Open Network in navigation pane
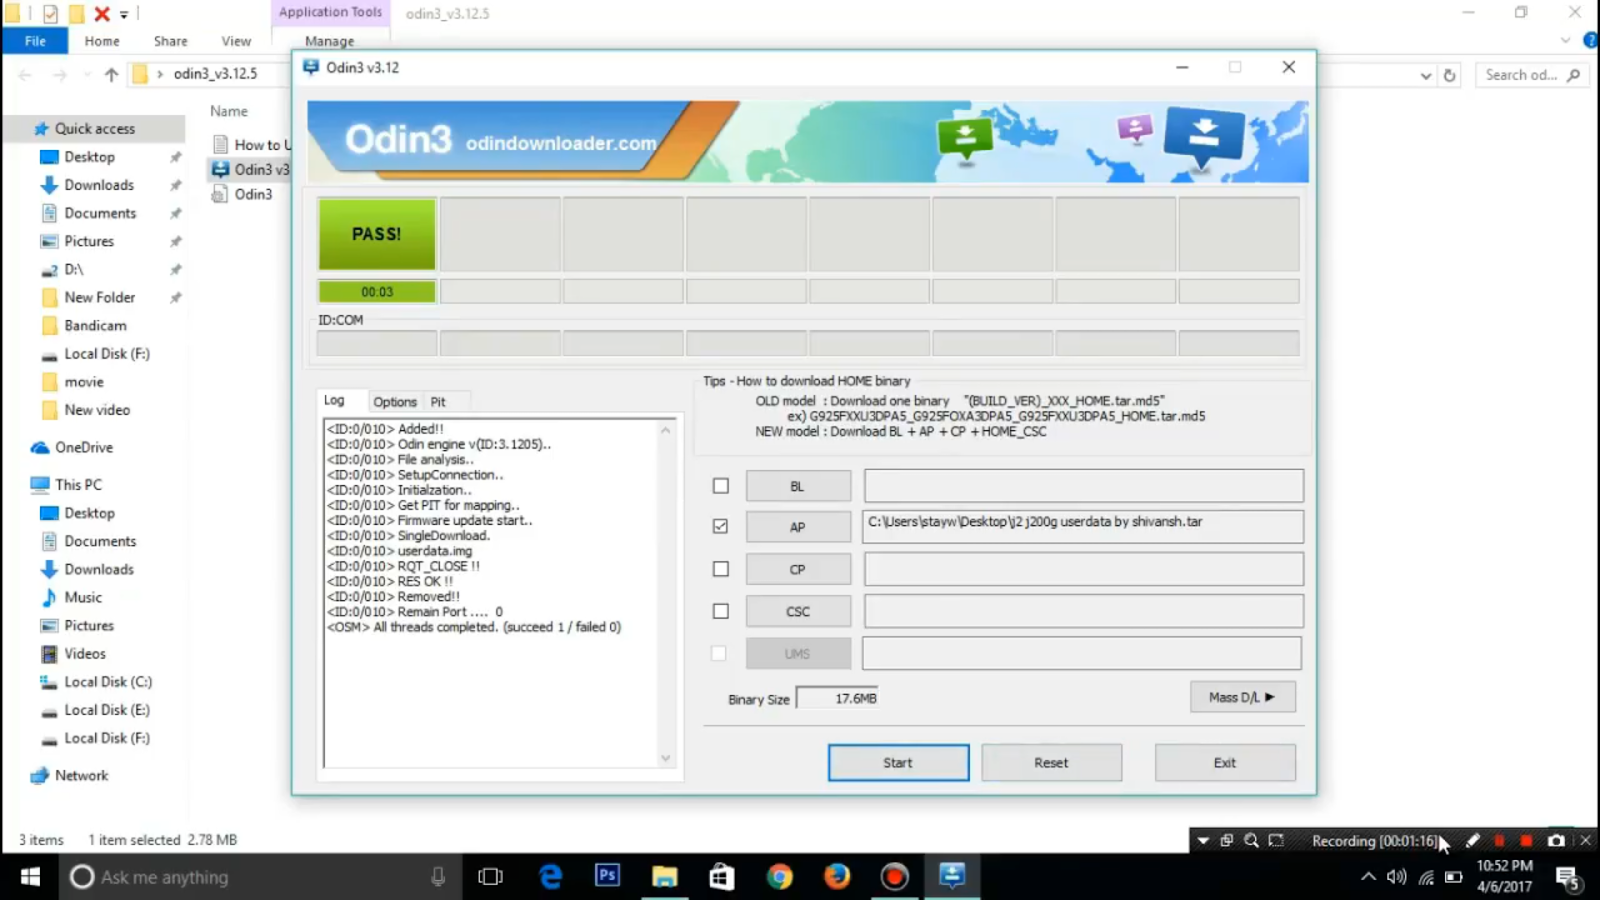 click(81, 775)
